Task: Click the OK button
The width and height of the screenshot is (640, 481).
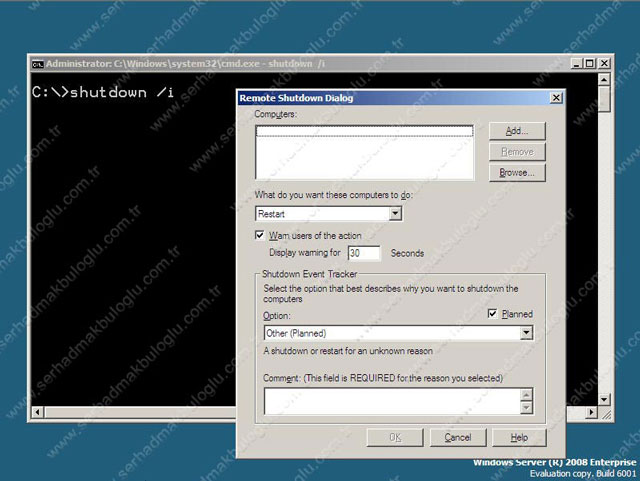Action: point(395,438)
